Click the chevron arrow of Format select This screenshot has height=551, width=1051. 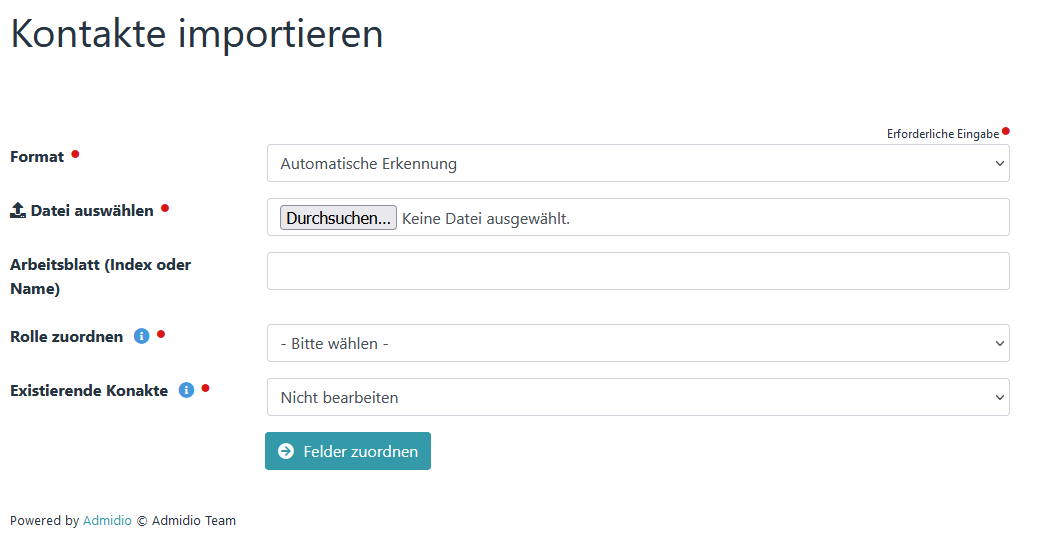[999, 164]
